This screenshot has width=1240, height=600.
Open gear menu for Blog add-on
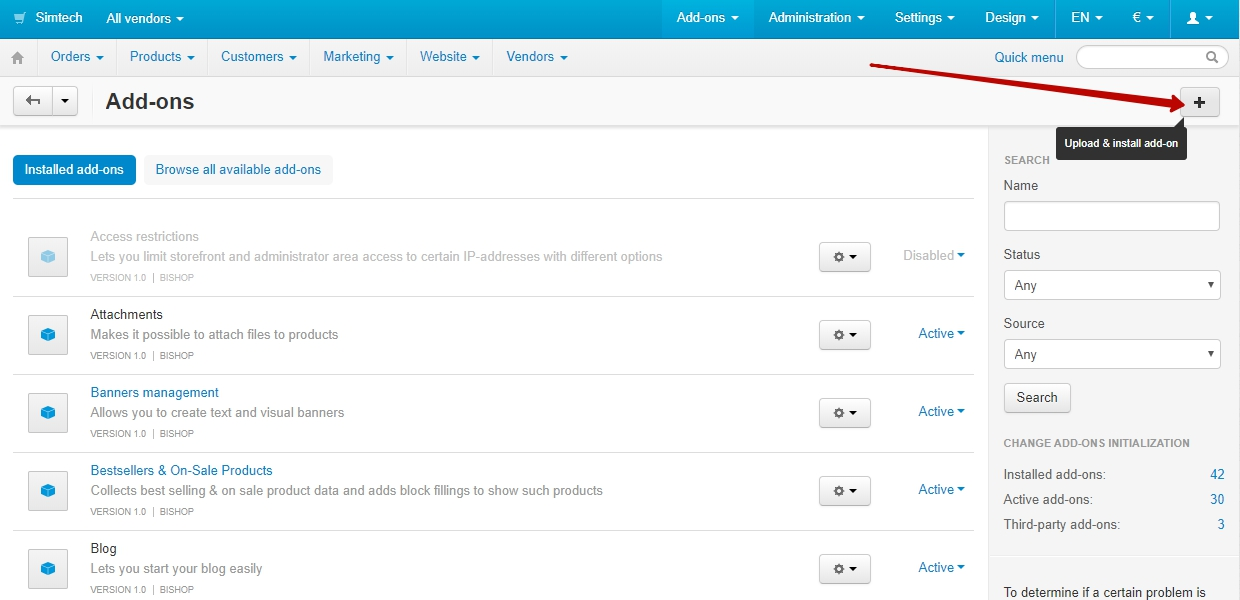[845, 569]
